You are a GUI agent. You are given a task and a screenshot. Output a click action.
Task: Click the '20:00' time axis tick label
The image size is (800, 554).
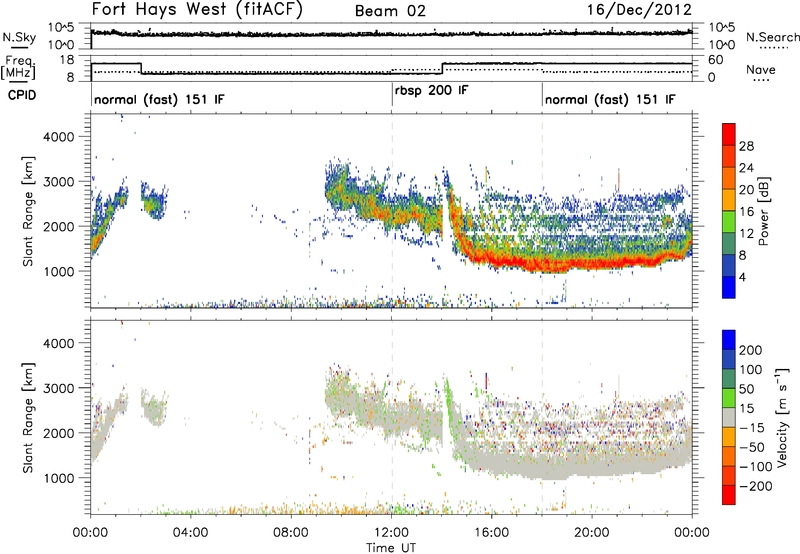click(592, 533)
